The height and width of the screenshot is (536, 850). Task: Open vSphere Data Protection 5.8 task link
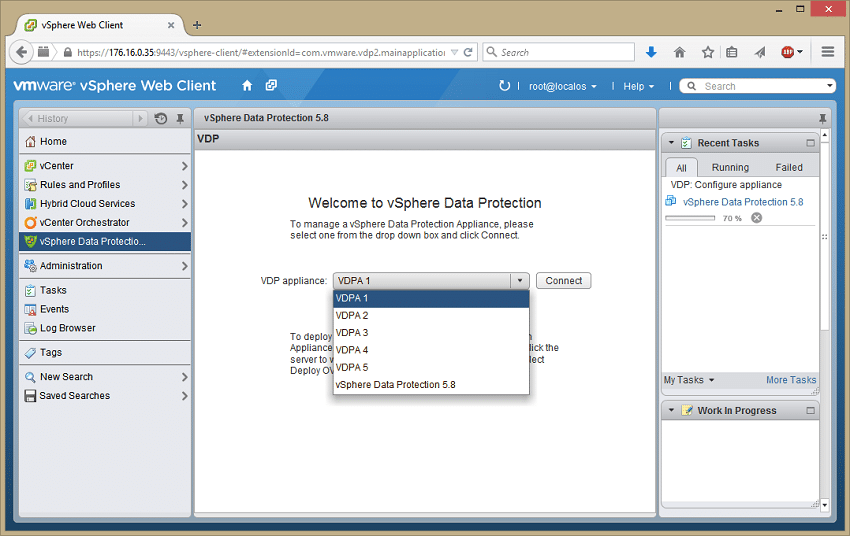[743, 202]
